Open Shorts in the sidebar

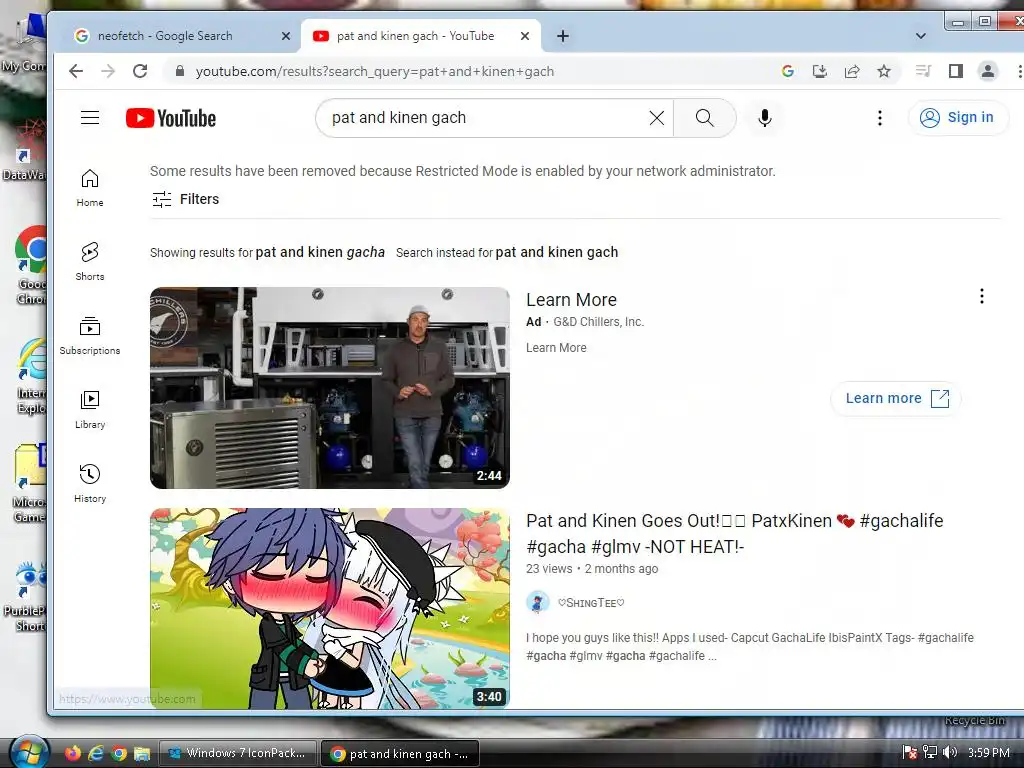click(90, 262)
